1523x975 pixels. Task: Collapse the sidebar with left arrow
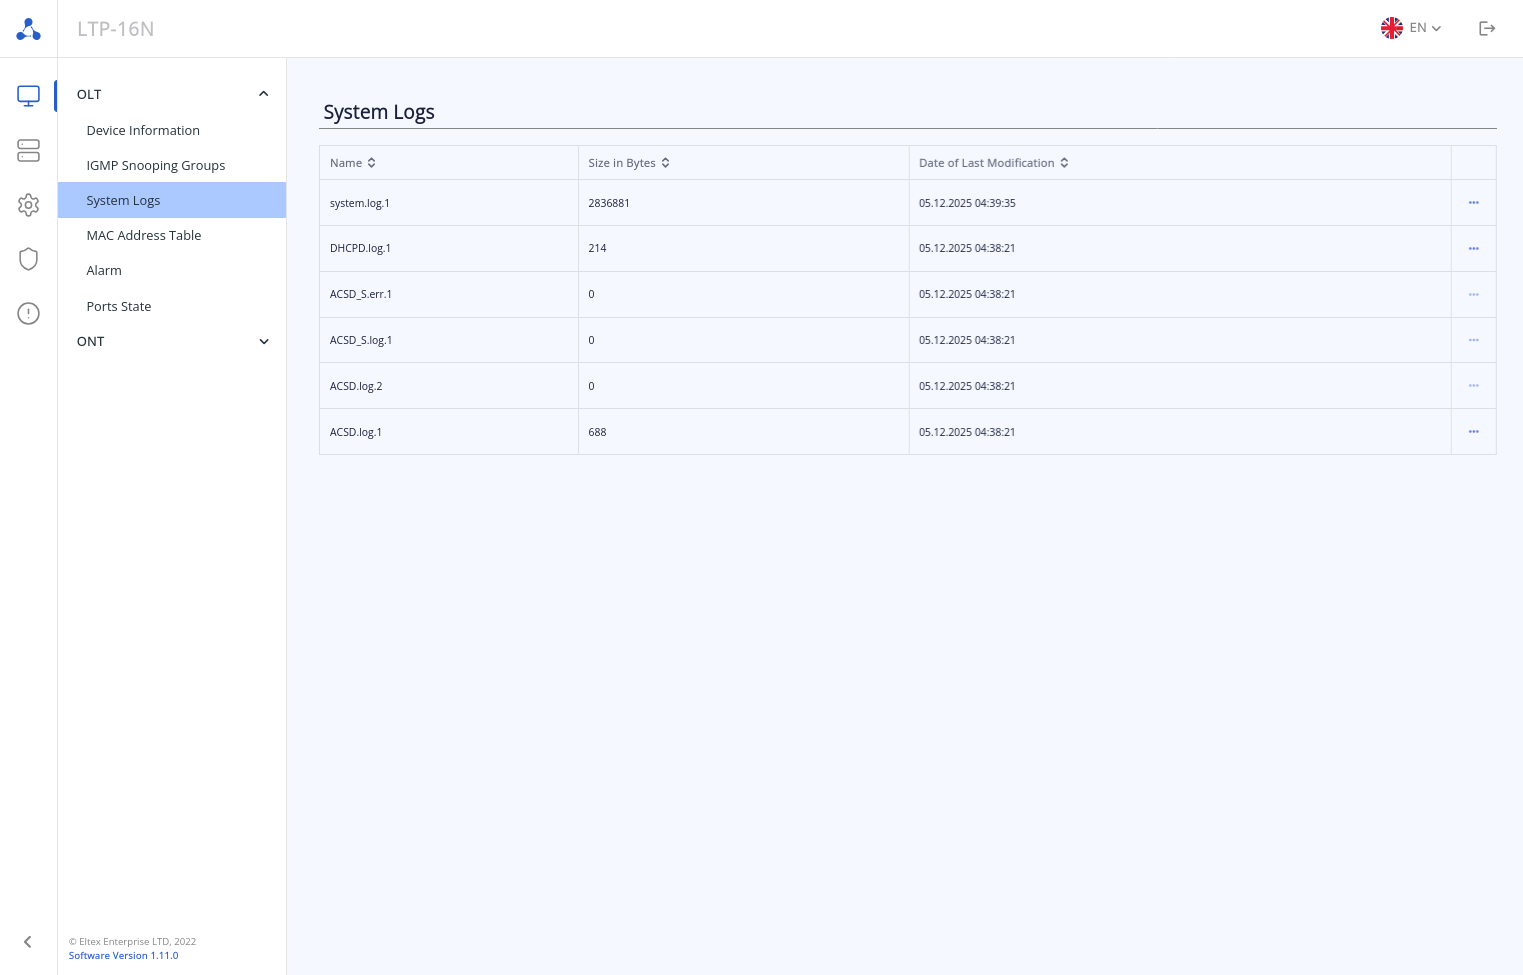coord(28,941)
